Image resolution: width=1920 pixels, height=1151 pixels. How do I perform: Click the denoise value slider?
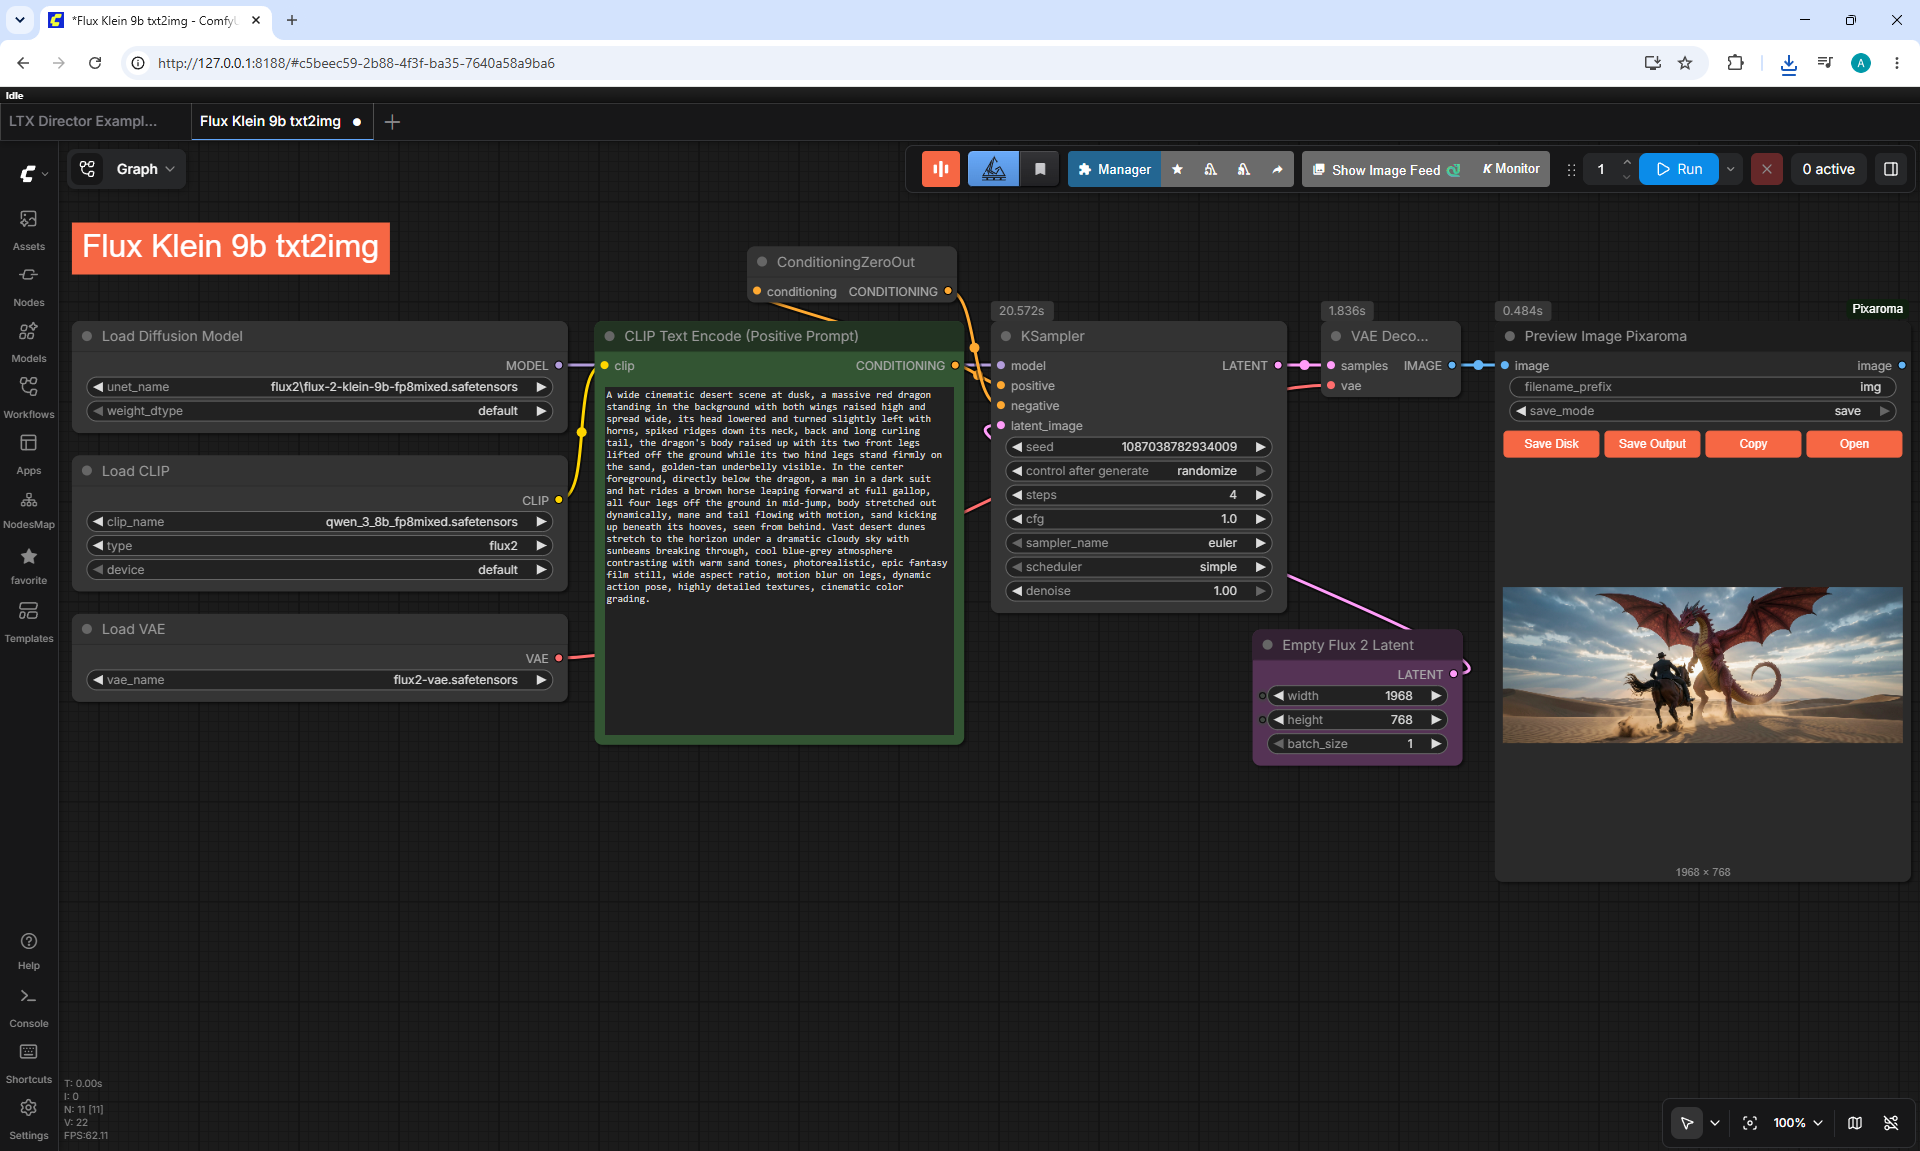(1139, 591)
